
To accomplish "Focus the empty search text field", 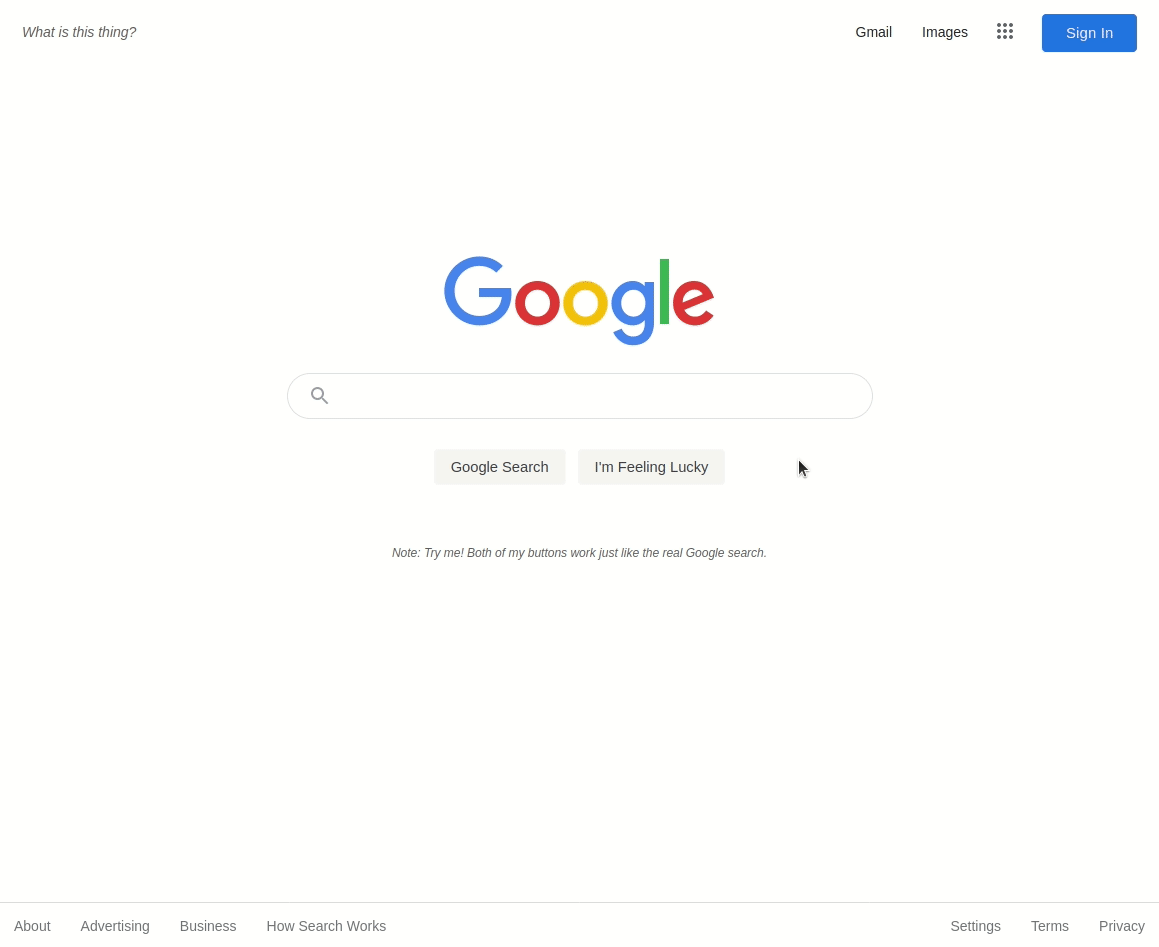I will point(580,396).
